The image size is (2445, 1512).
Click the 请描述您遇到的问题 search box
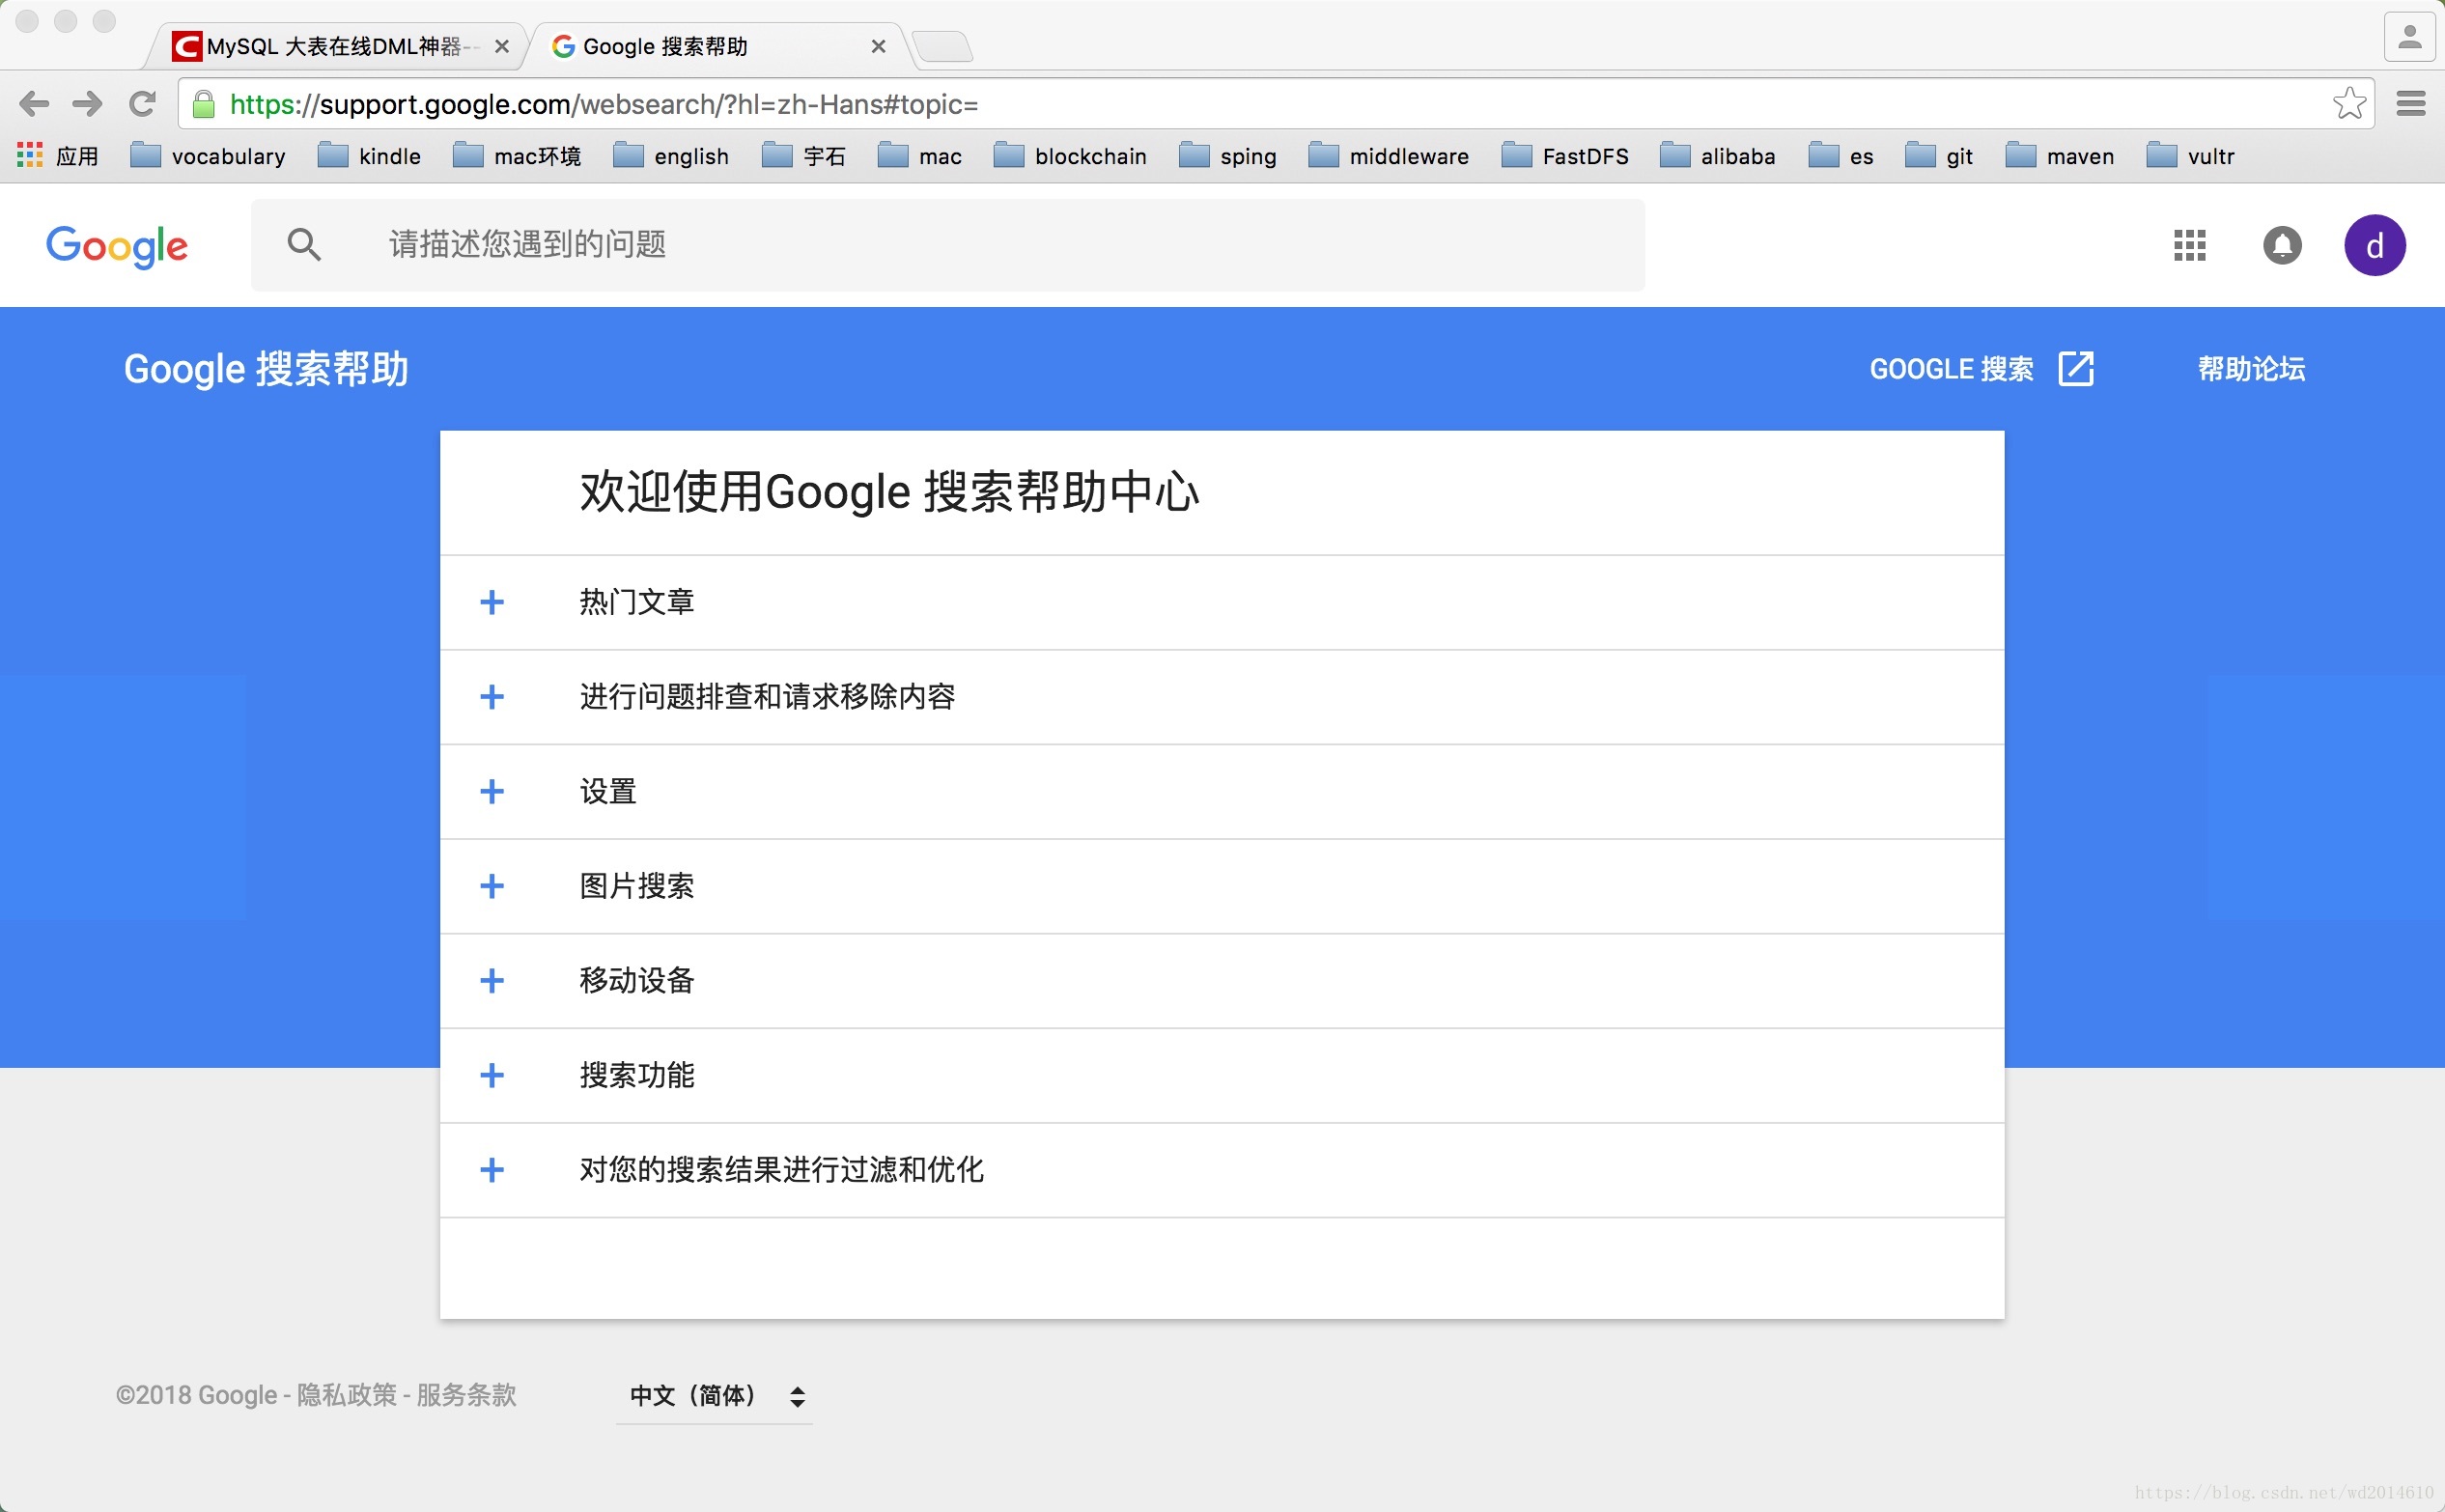(x=947, y=245)
